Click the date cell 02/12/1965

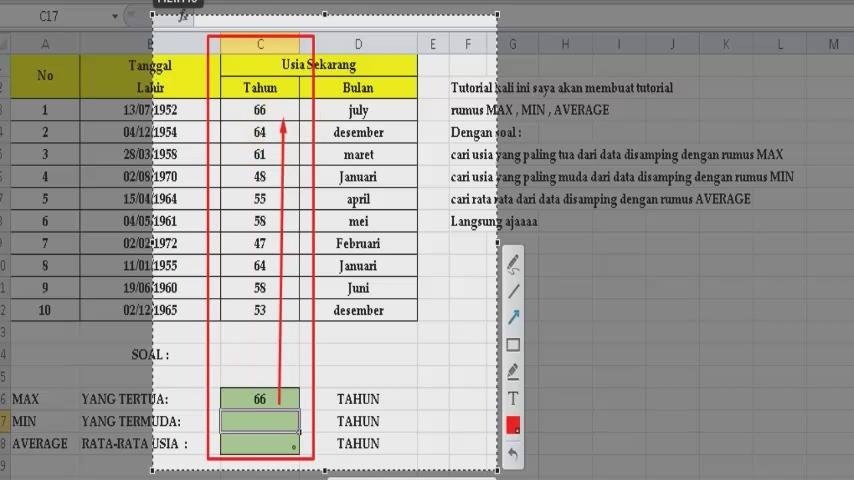(150, 310)
